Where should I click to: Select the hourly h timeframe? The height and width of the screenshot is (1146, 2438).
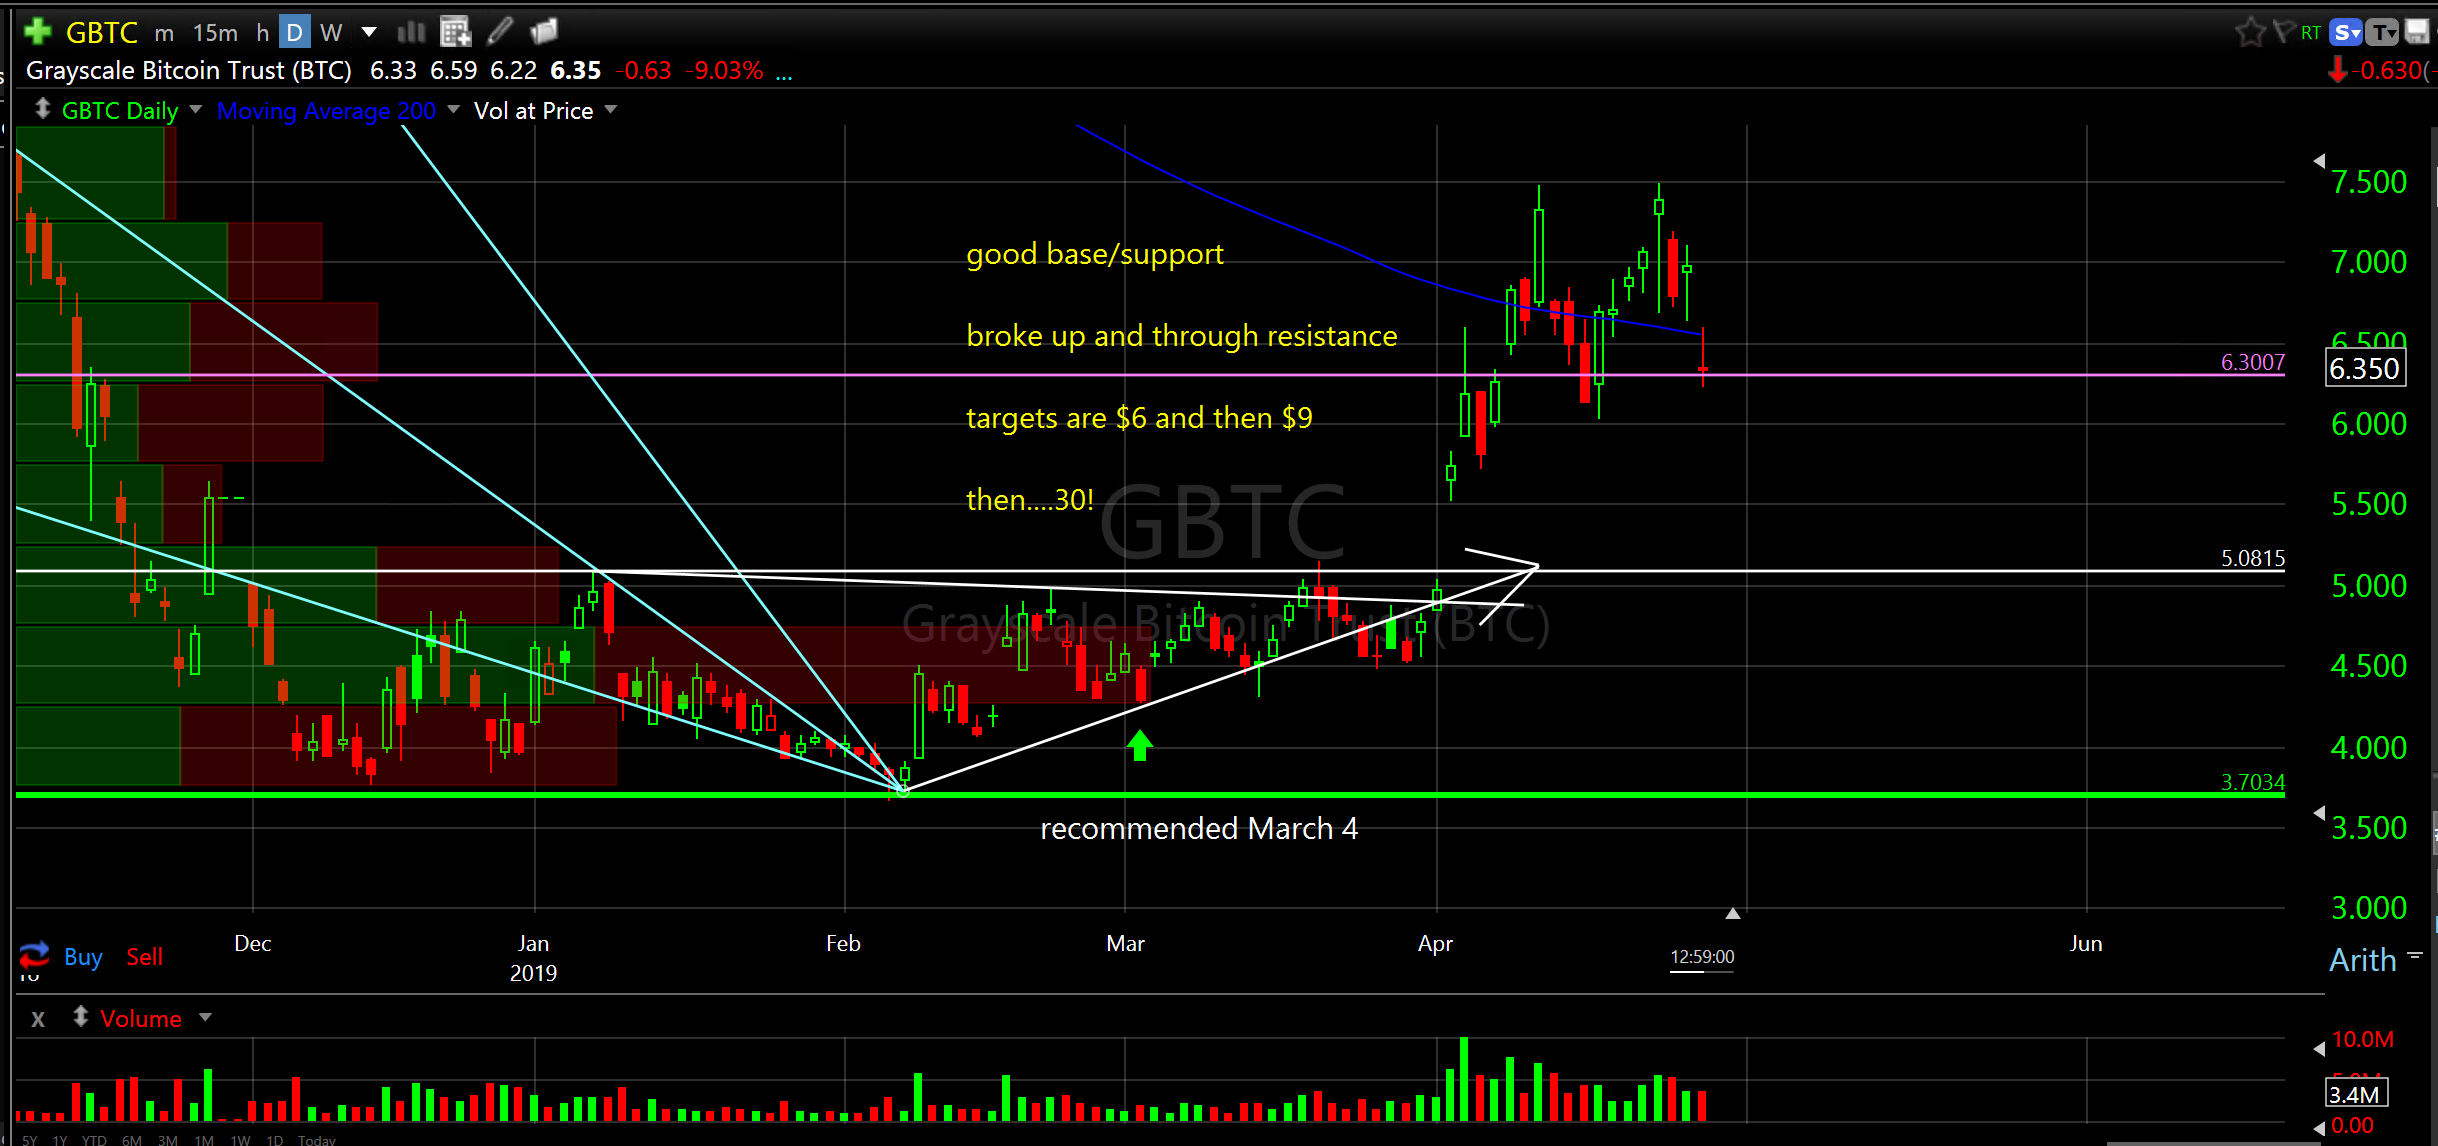[x=263, y=33]
